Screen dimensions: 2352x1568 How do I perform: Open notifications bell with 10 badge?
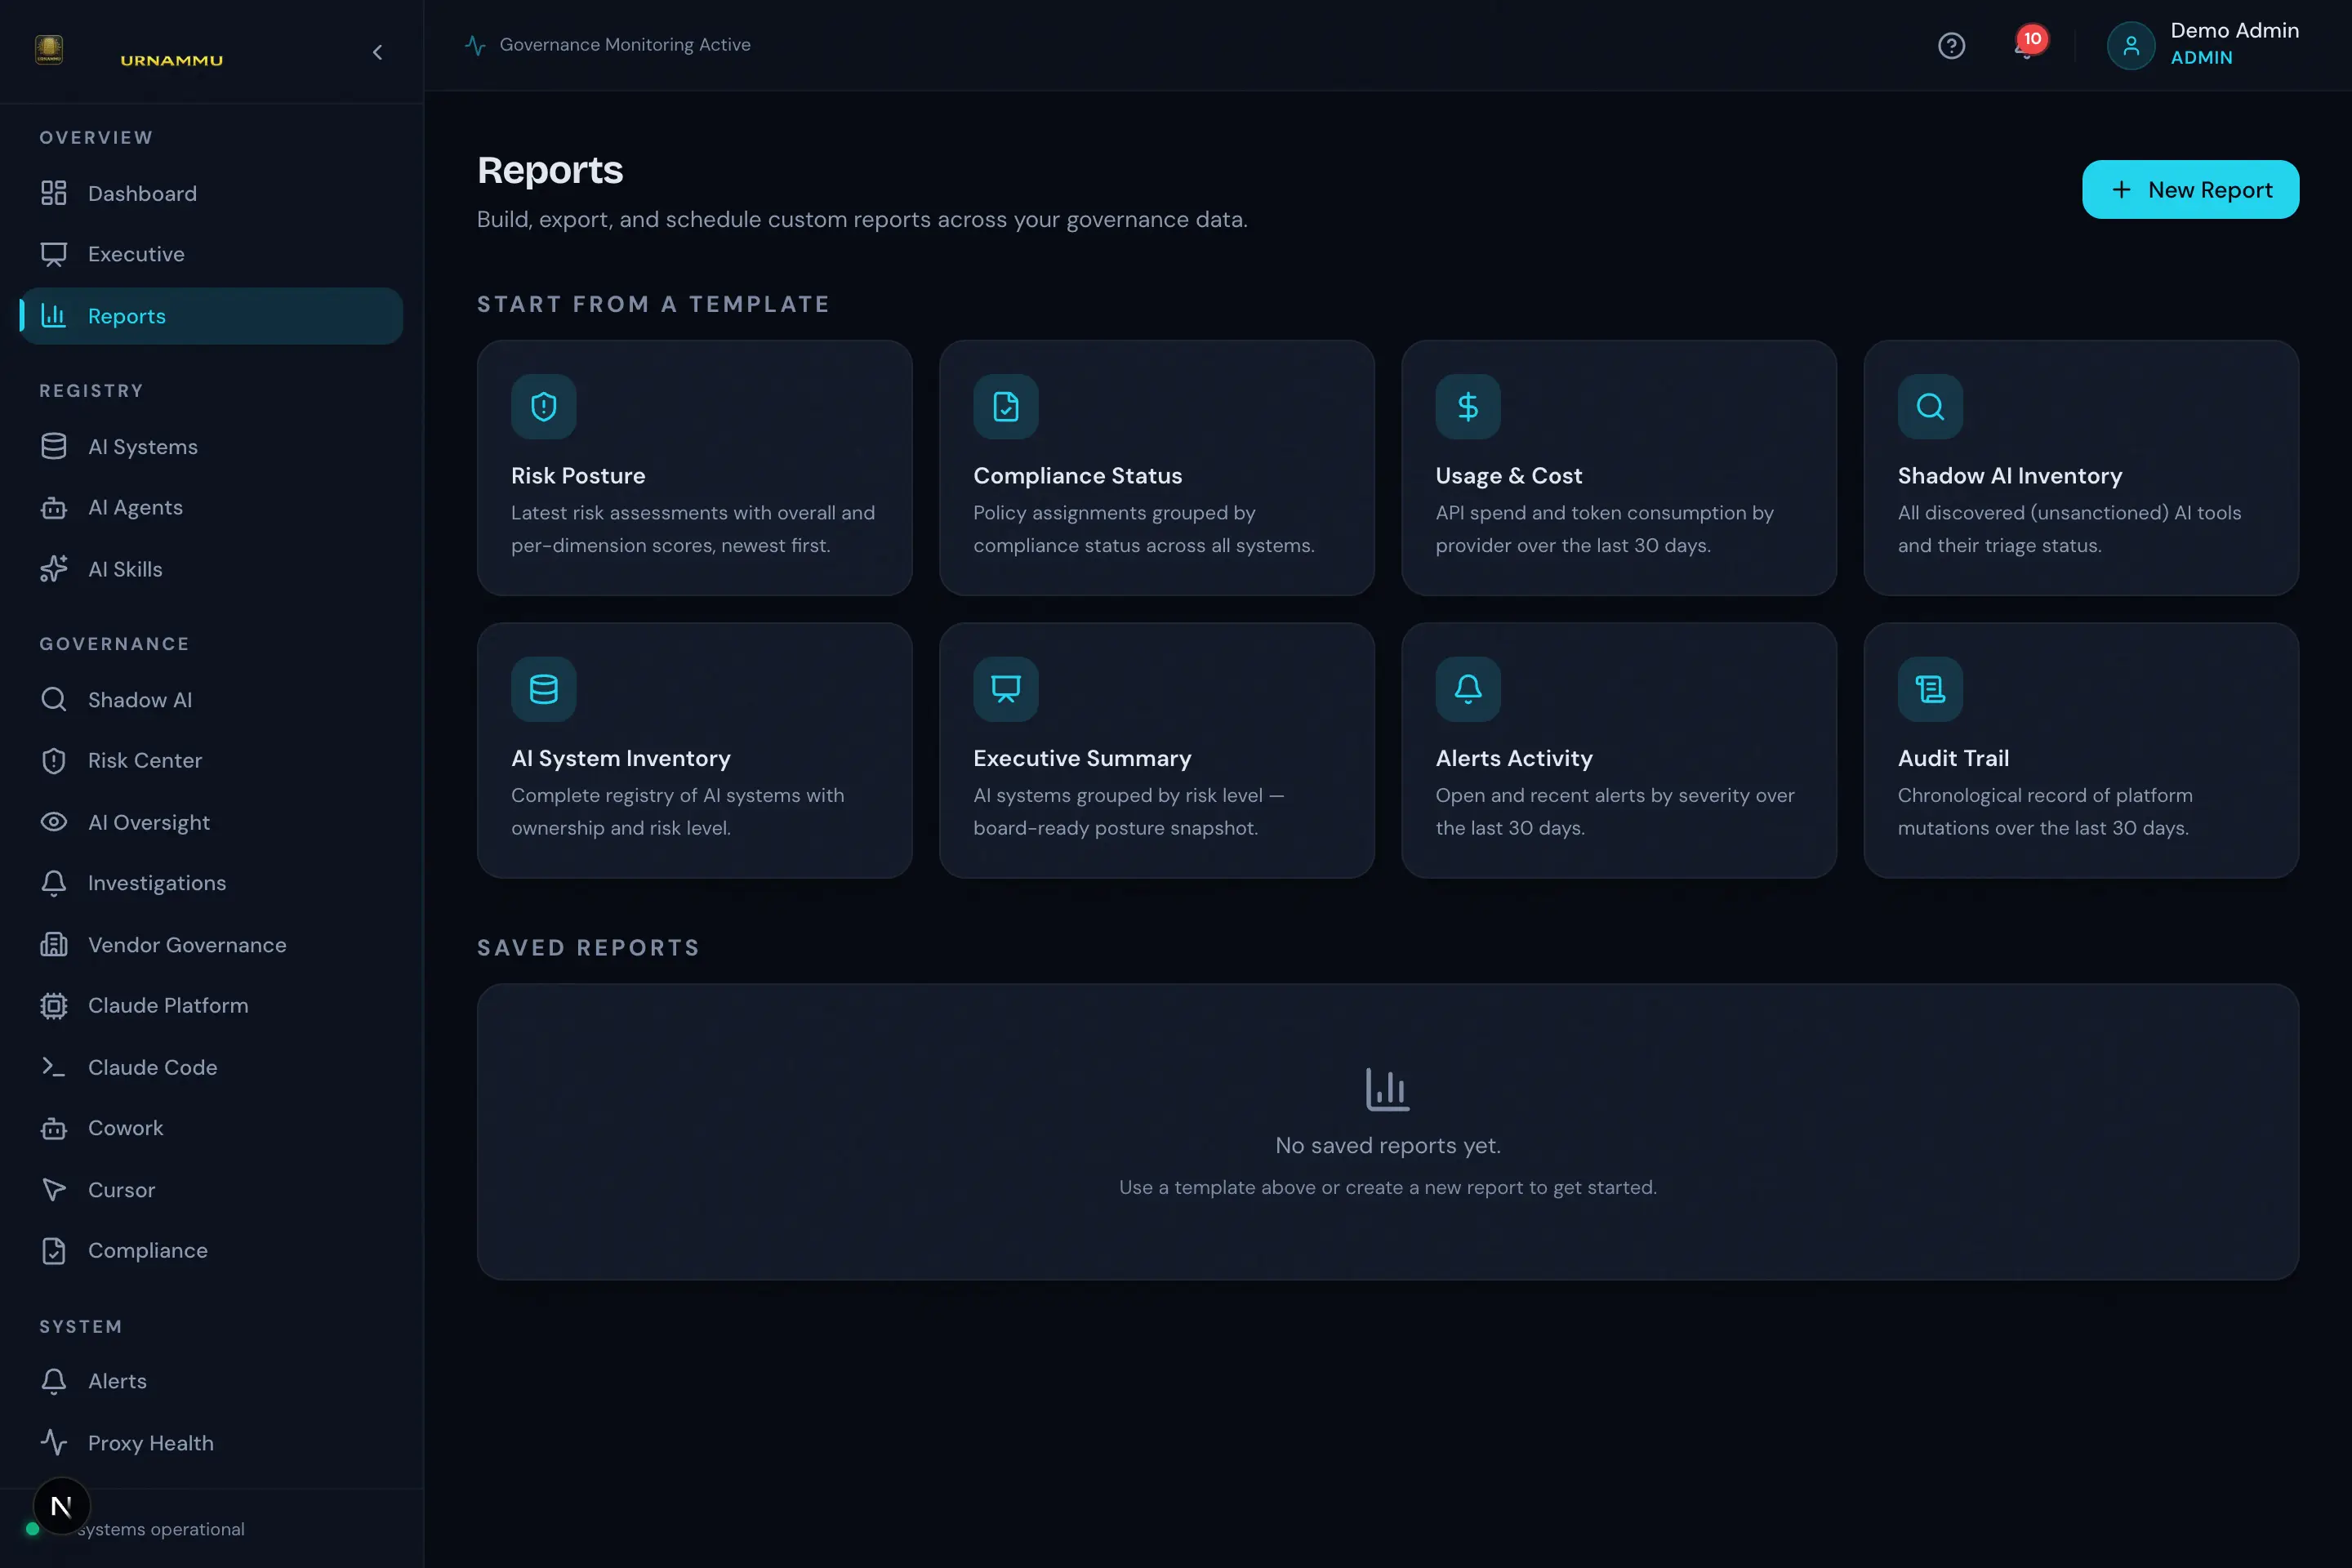[x=2028, y=45]
